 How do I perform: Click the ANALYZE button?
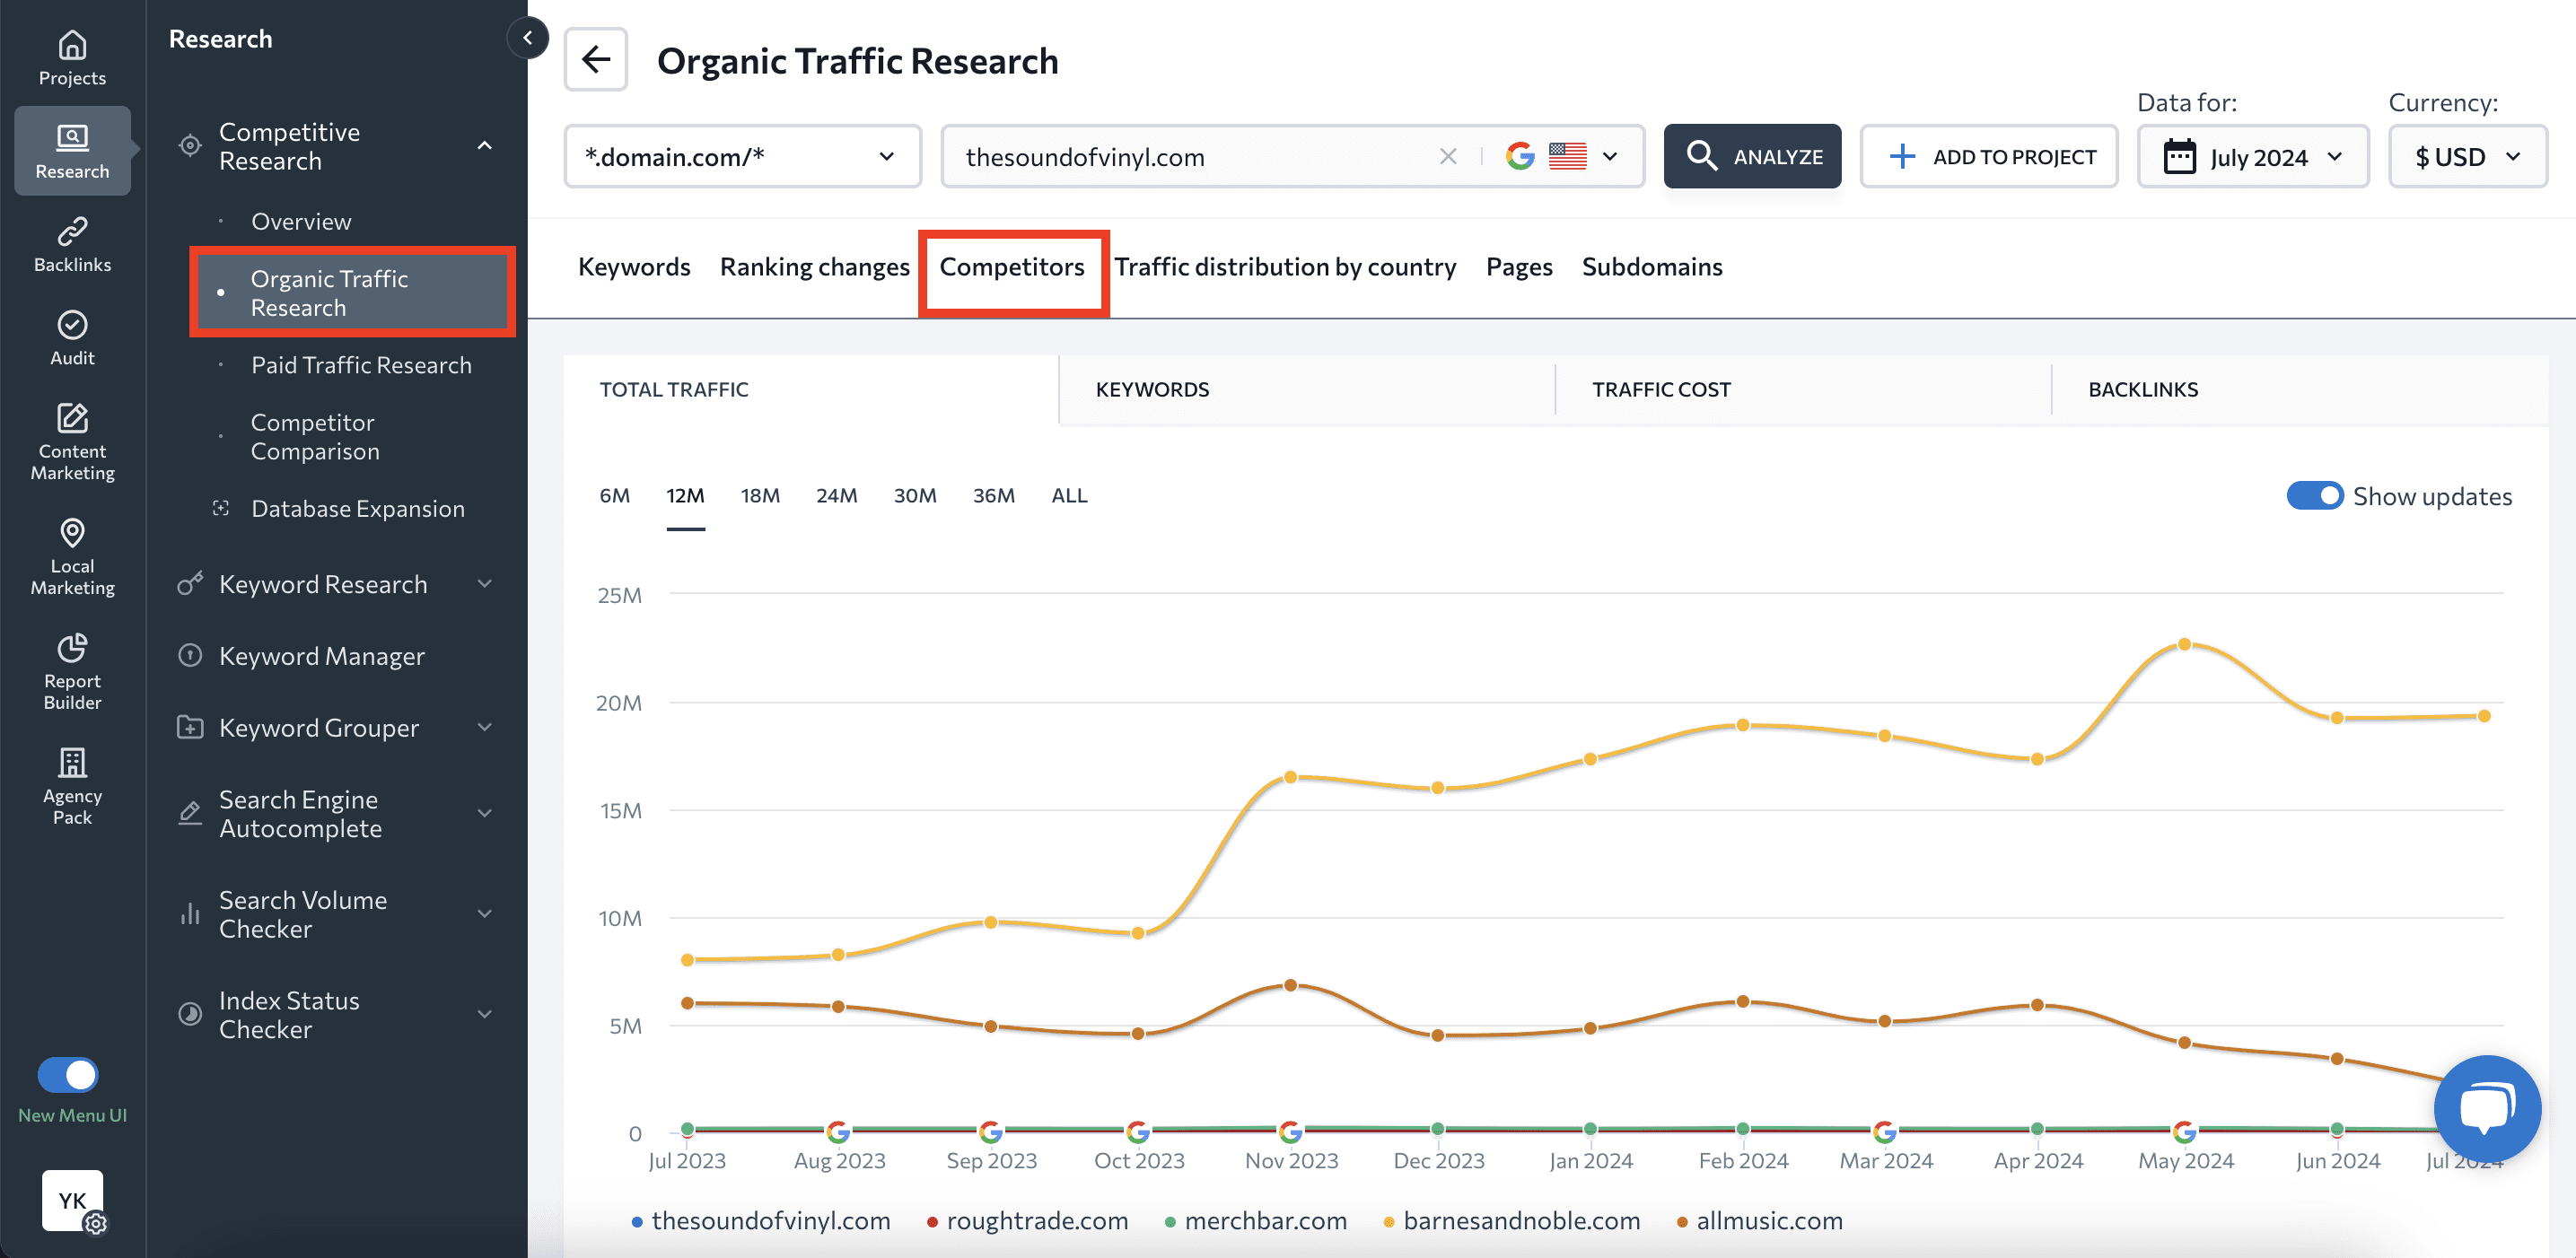tap(1752, 156)
